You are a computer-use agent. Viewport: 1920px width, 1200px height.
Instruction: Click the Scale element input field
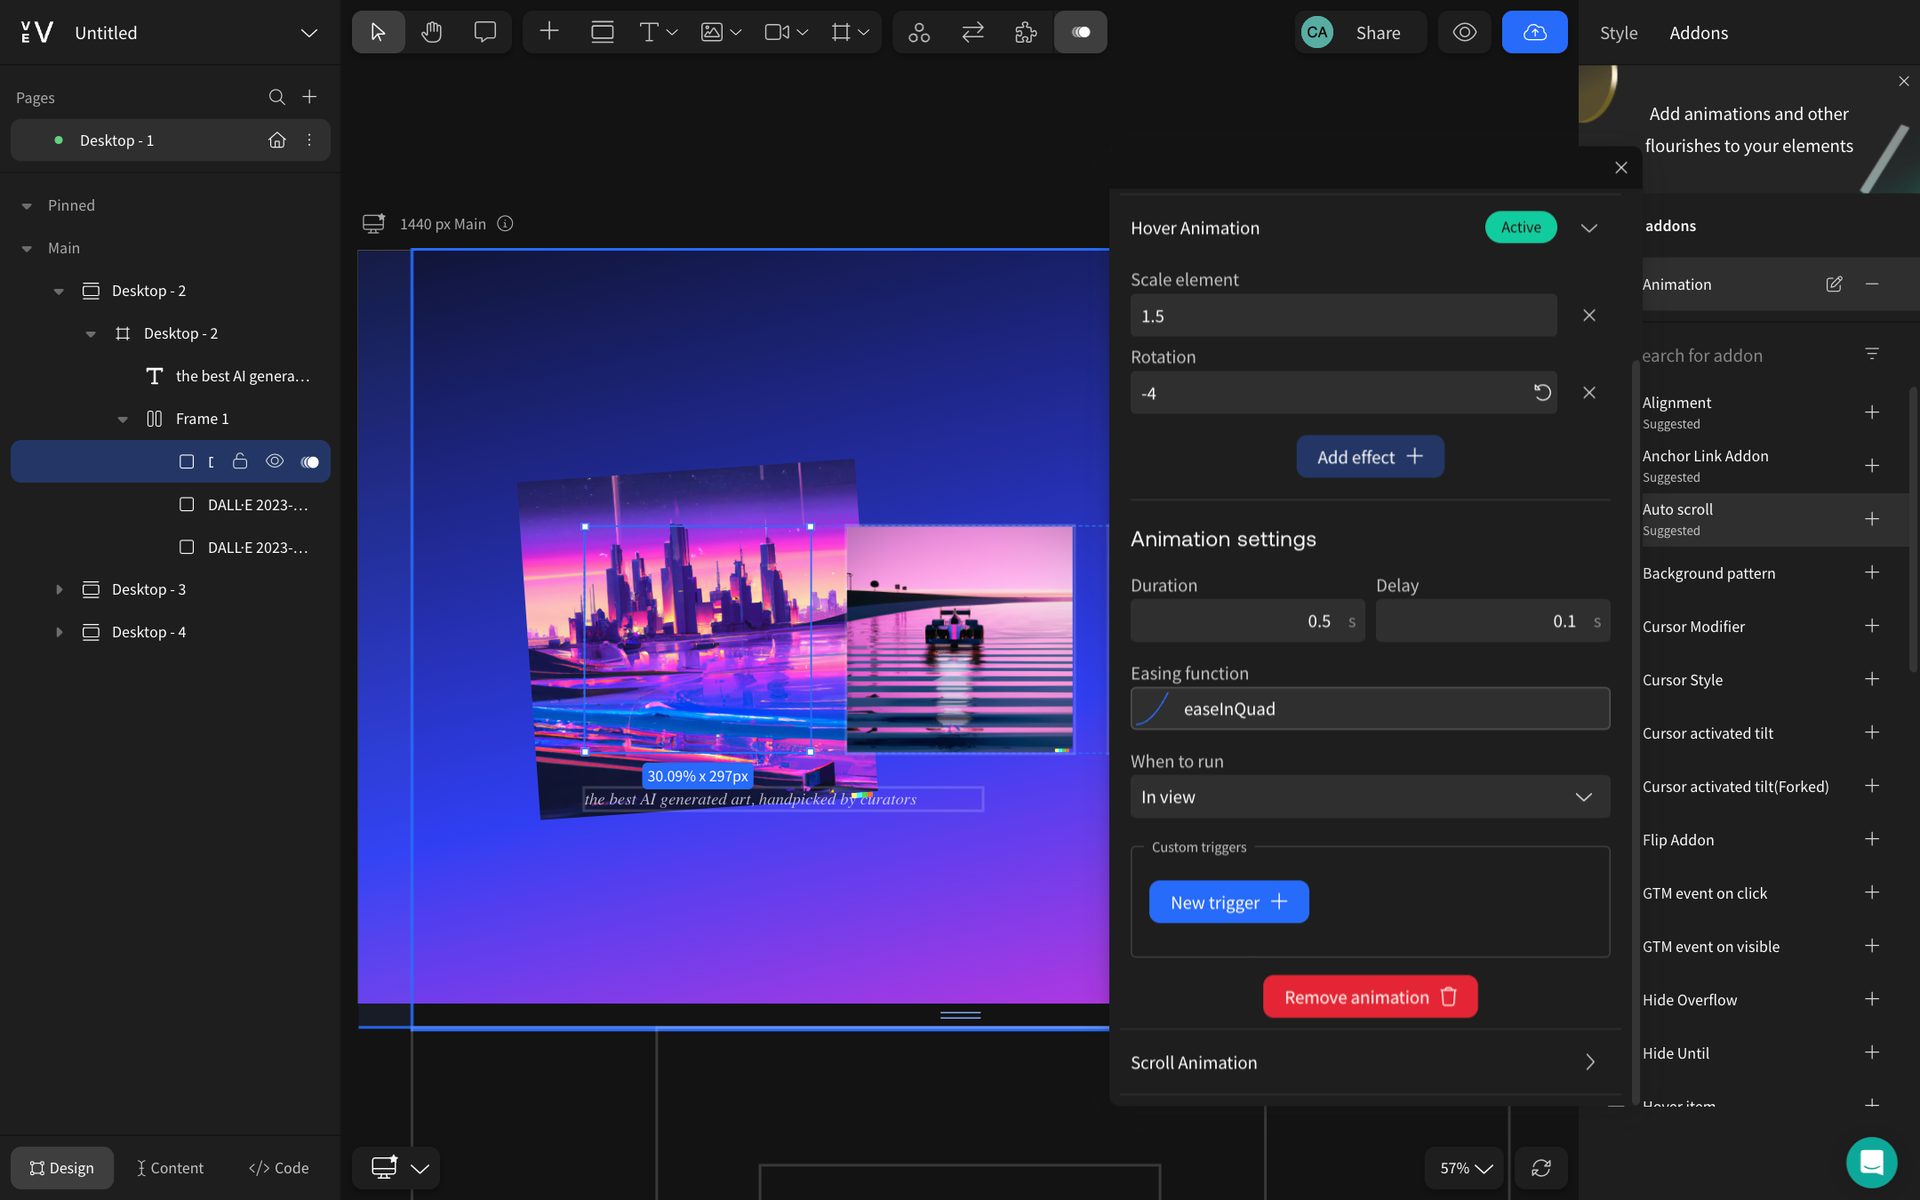pyautogui.click(x=1342, y=314)
